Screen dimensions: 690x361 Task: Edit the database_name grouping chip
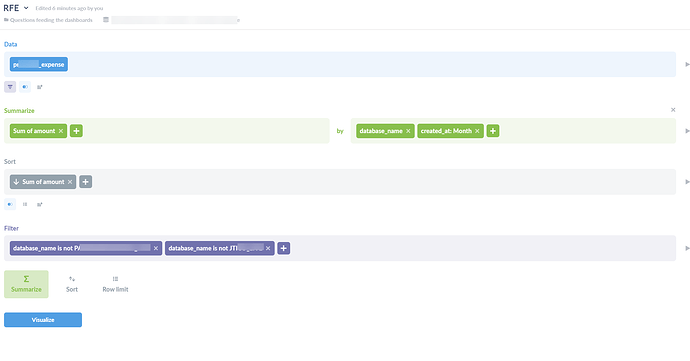pyautogui.click(x=381, y=131)
